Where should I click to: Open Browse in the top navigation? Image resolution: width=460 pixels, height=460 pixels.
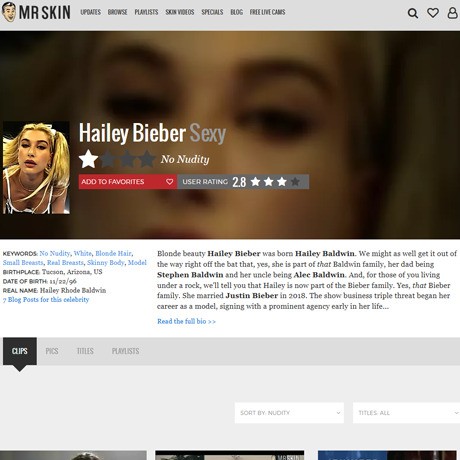117,12
